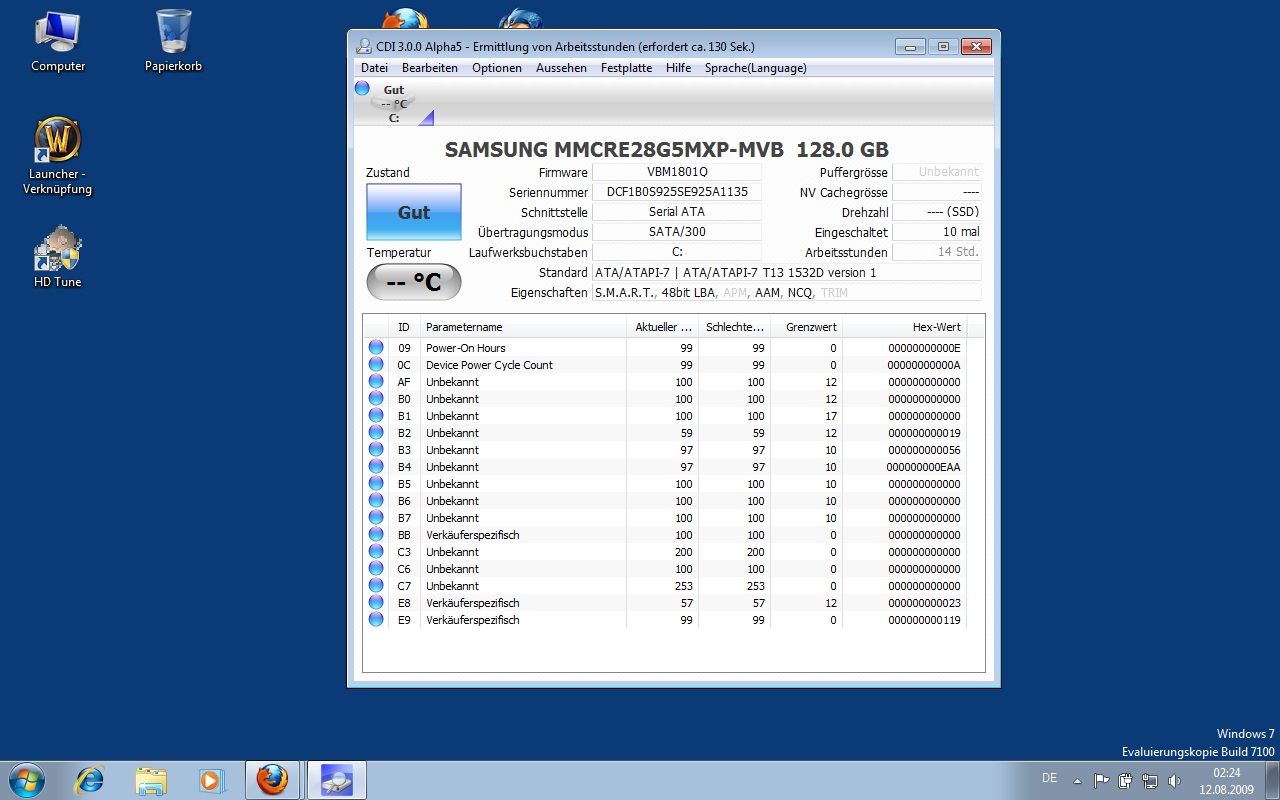Click the status circle of row BB
Viewport: 1280px width, 800px height.
pyautogui.click(x=376, y=535)
